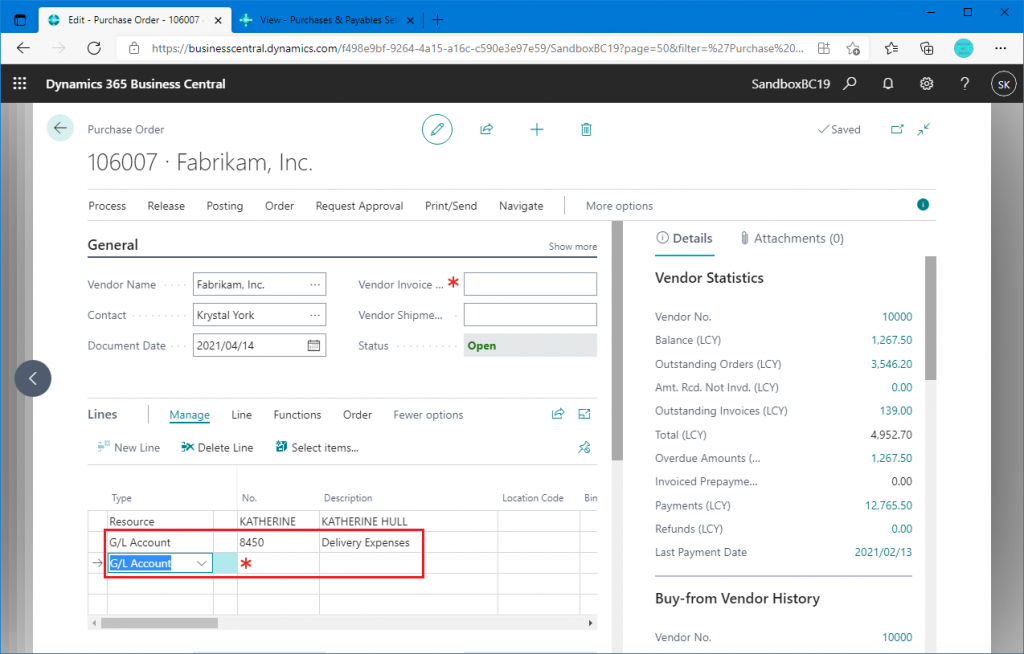
Task: Switch to Purchases & Payables Setup browser tab
Action: coord(327,20)
